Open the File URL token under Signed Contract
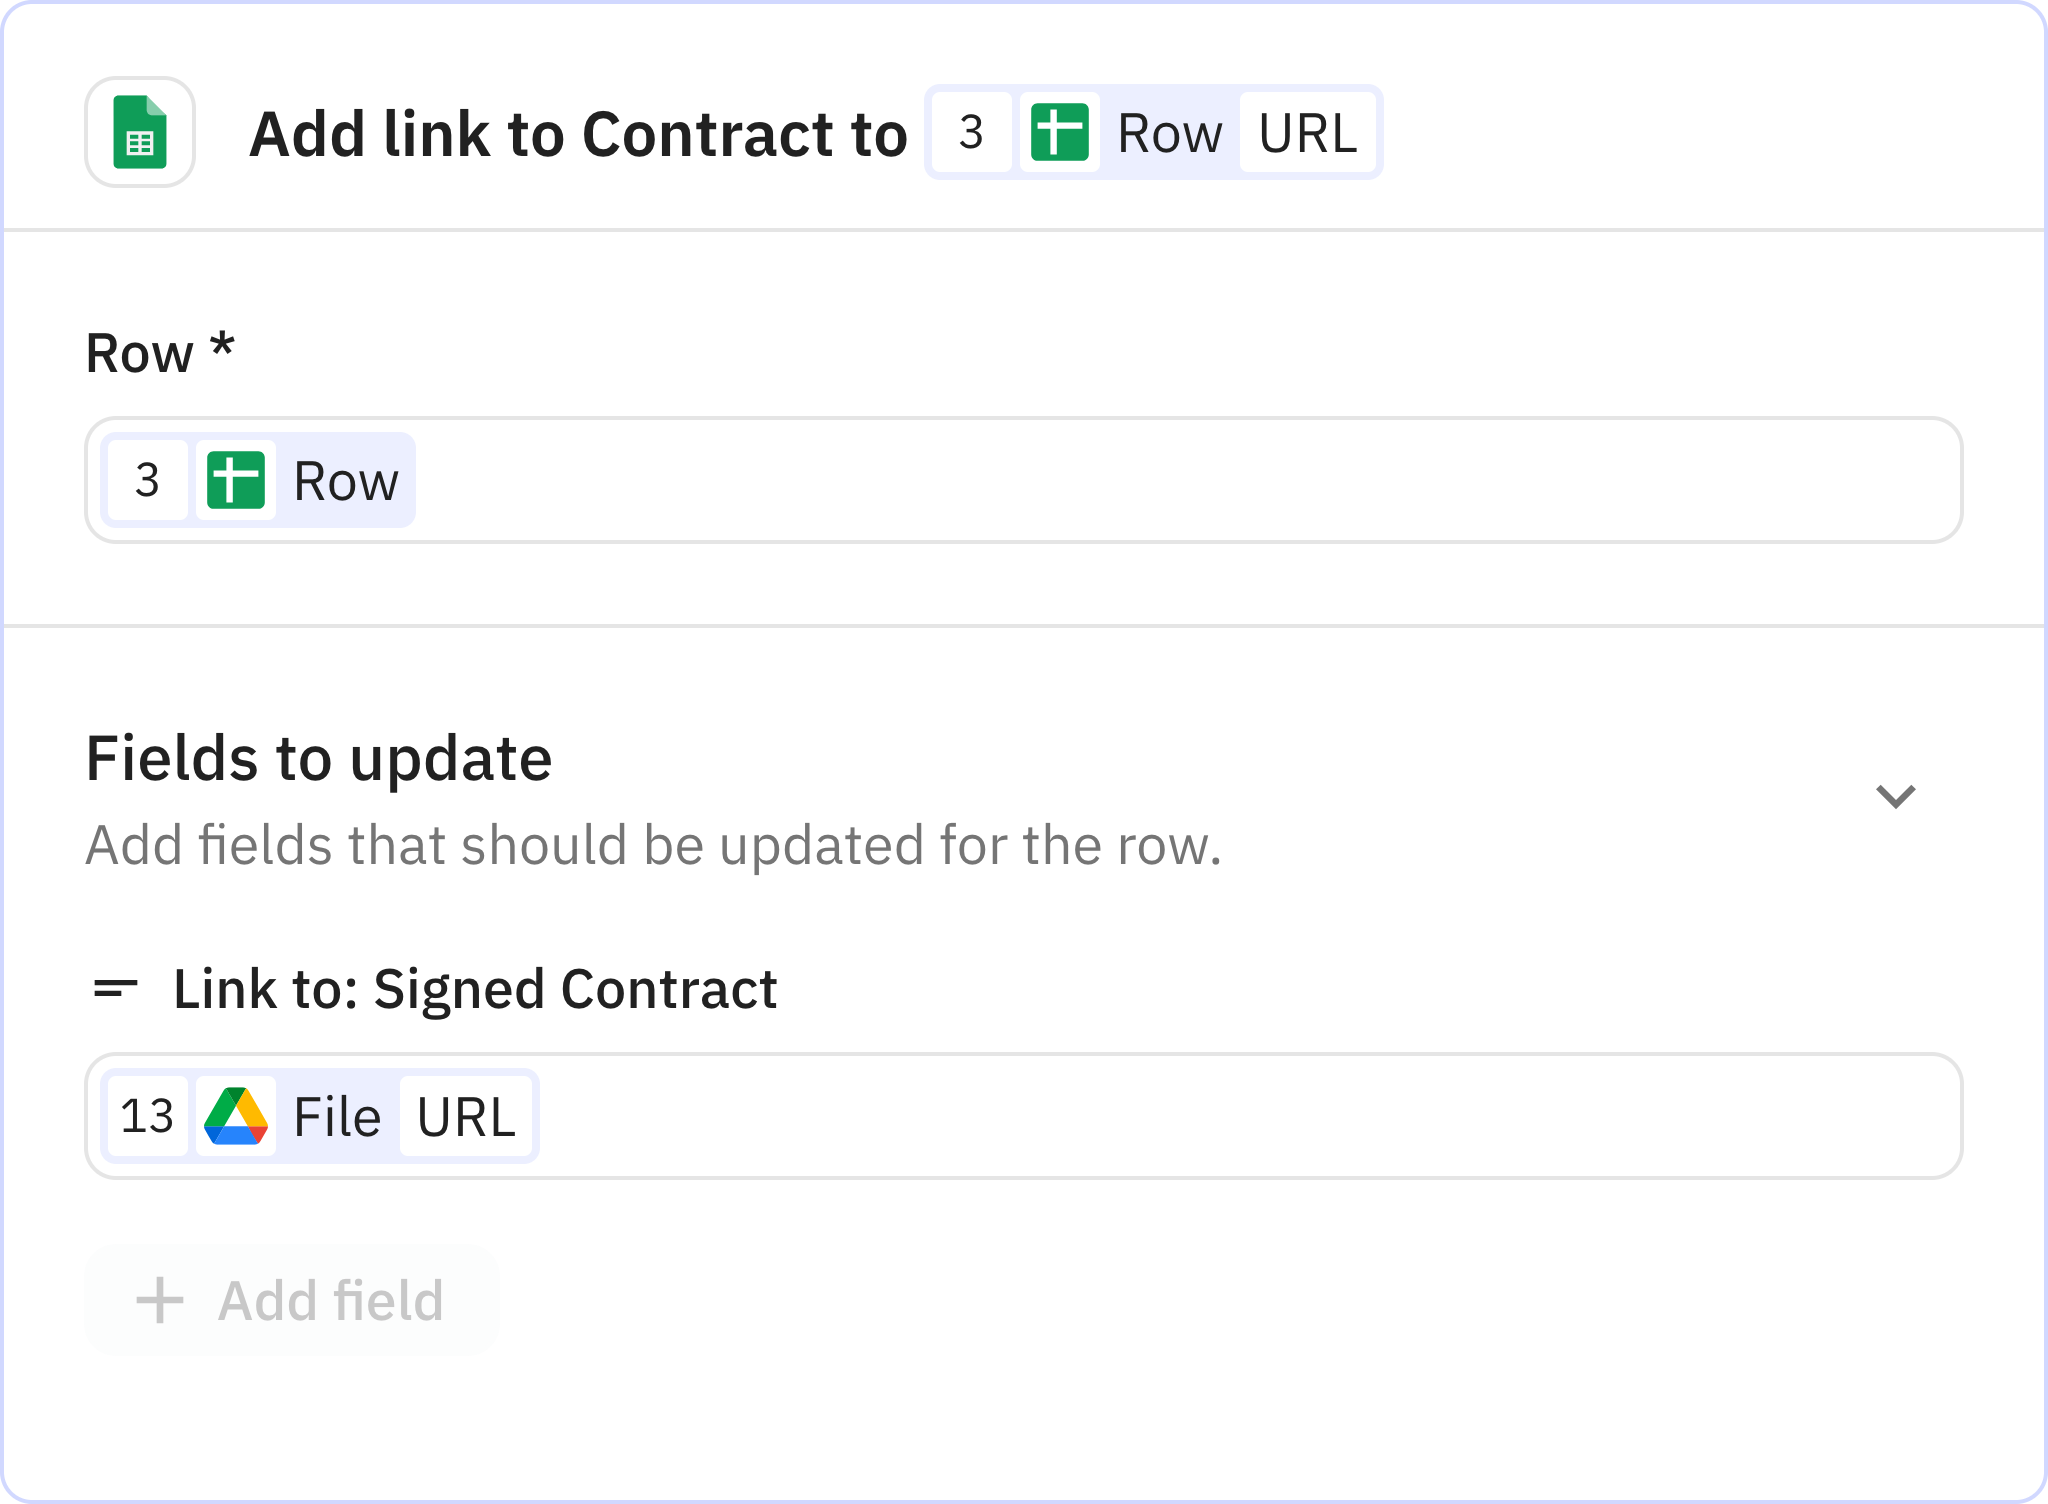Screen dimensions: 2048x1504 tap(466, 1115)
